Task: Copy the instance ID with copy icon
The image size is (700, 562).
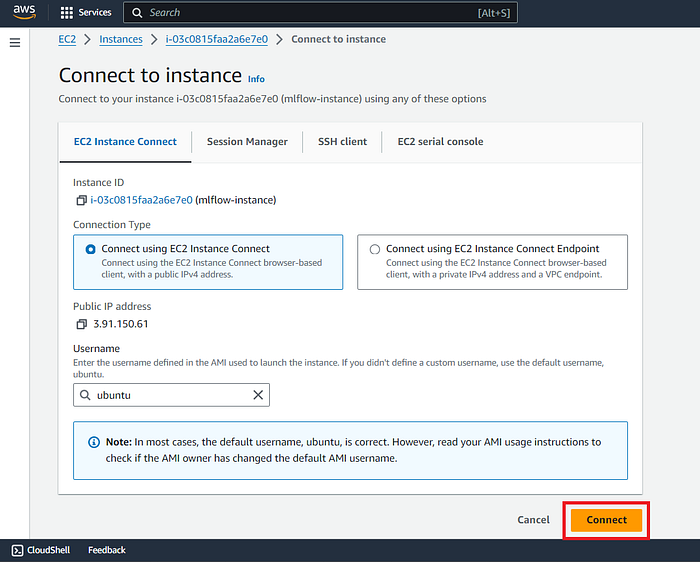Action: 81,200
